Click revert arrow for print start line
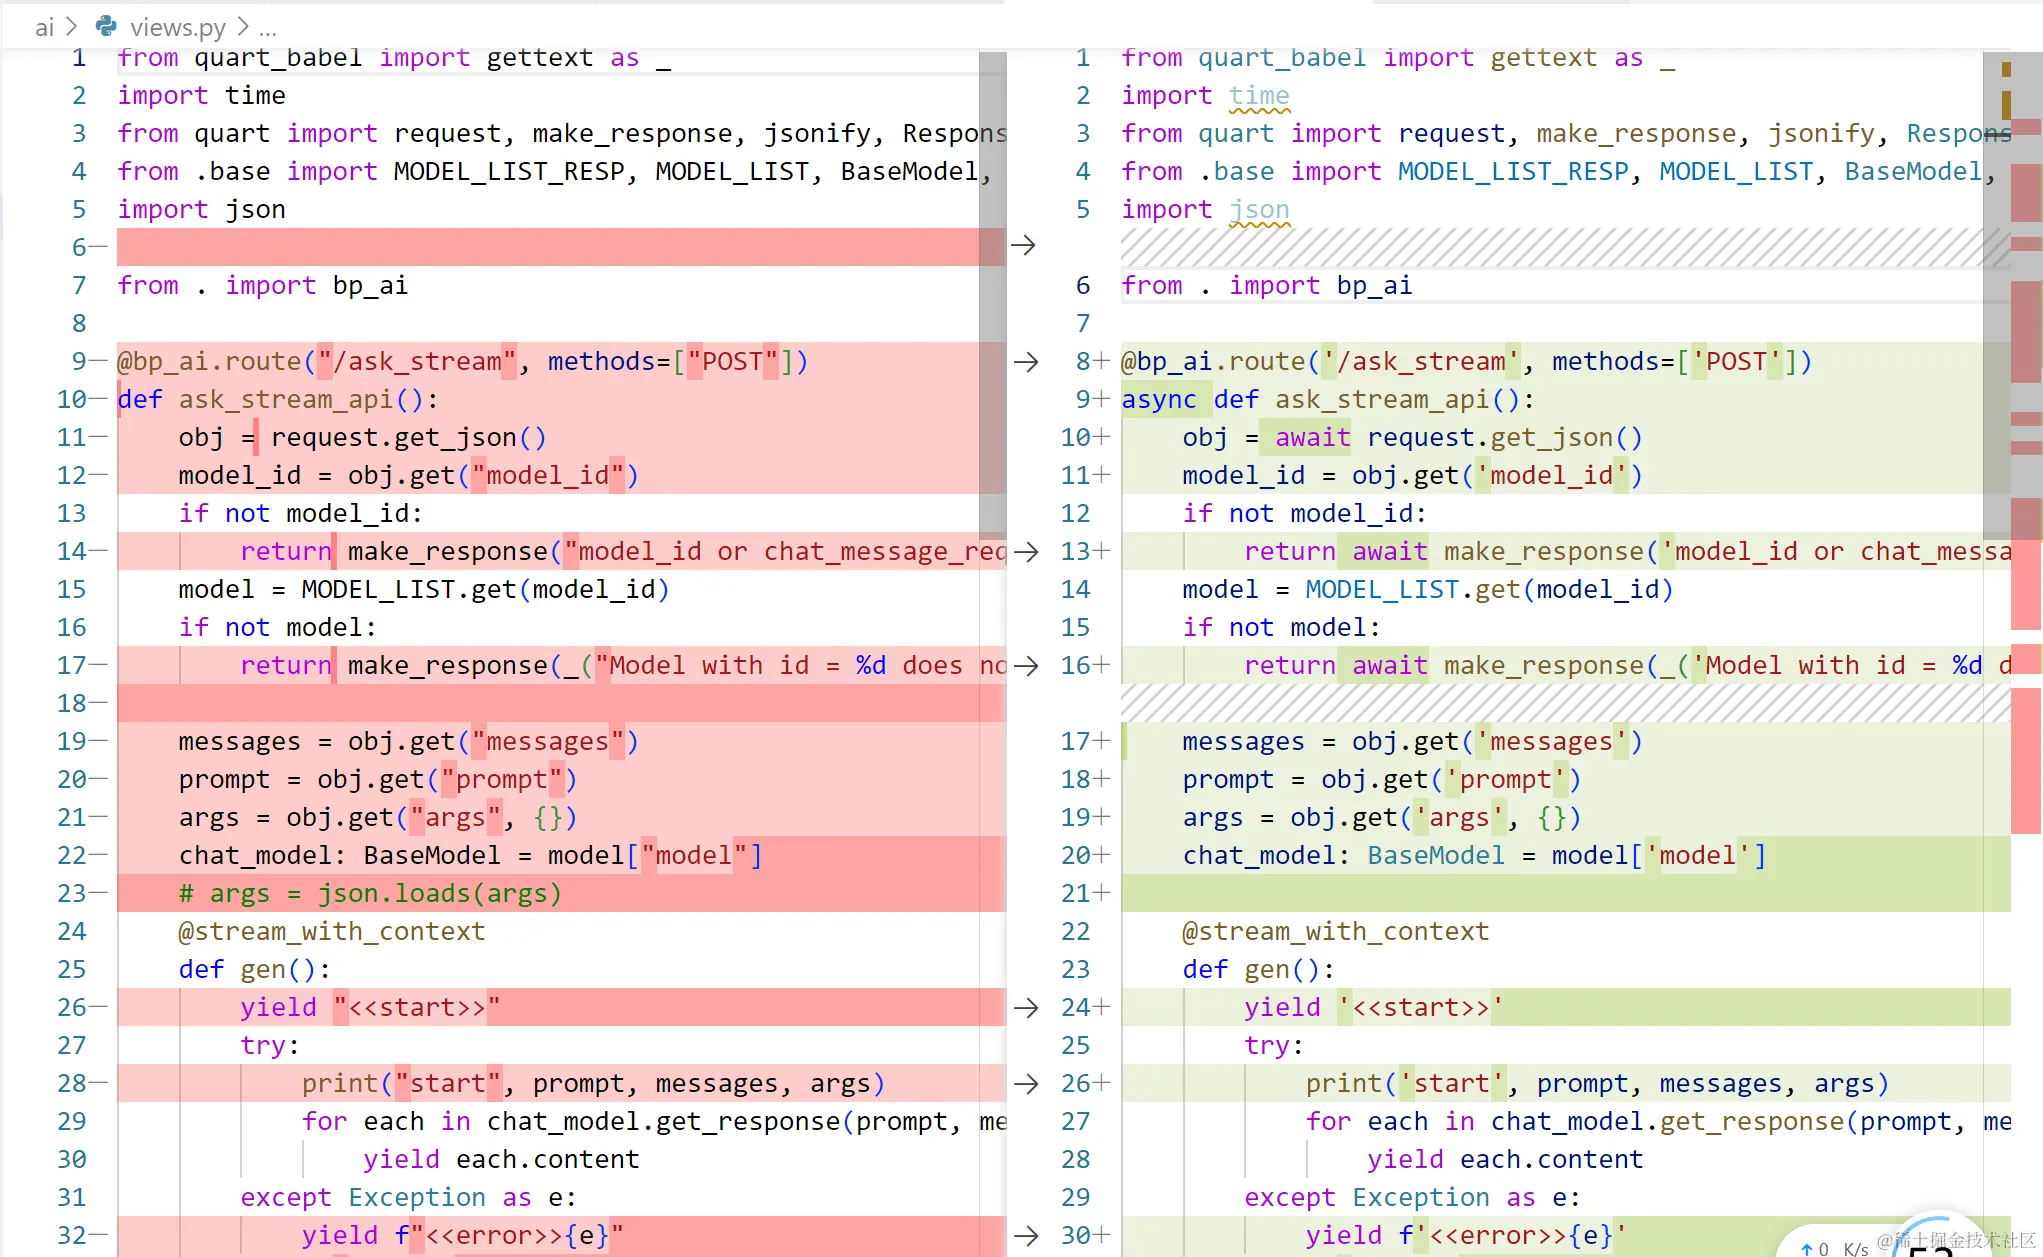 pyautogui.click(x=1026, y=1083)
